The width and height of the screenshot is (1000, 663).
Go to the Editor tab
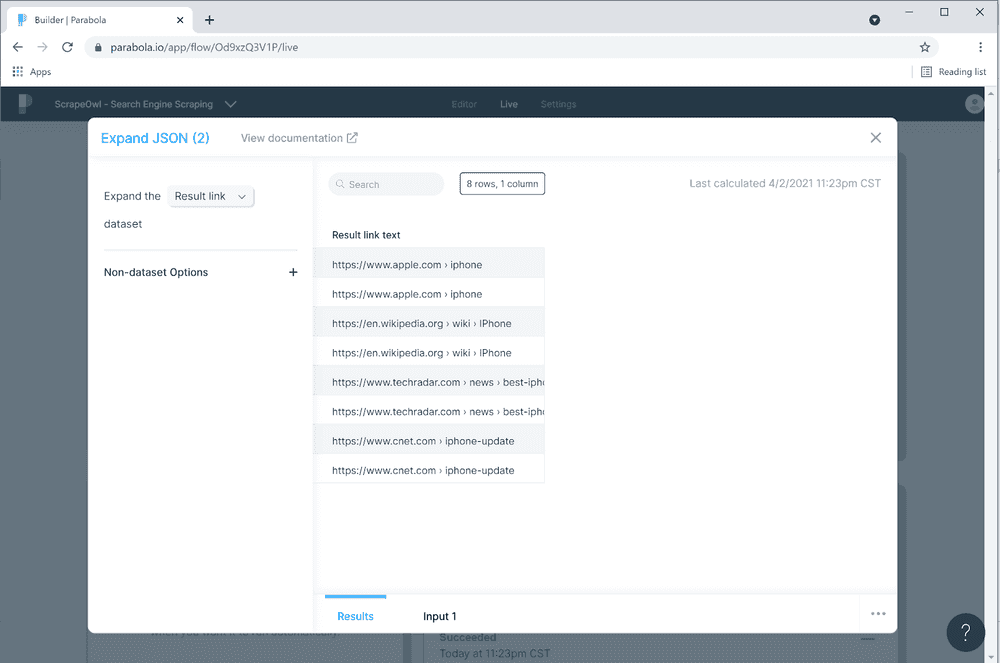click(464, 104)
